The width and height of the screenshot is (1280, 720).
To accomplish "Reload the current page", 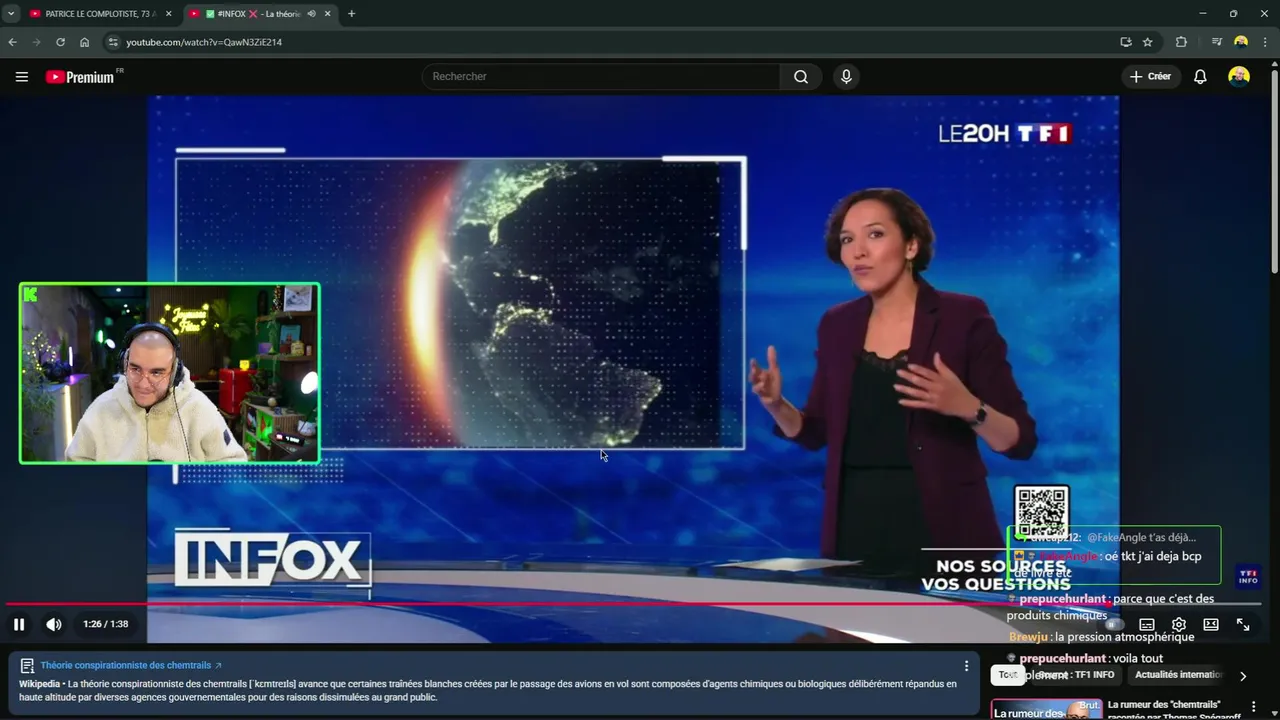I will 60,42.
